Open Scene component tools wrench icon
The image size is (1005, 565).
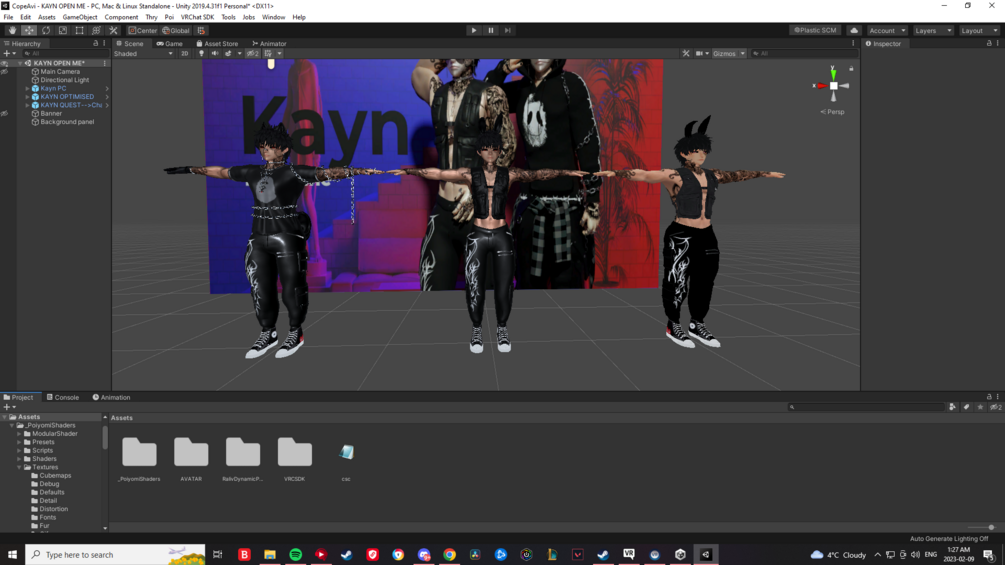[686, 54]
